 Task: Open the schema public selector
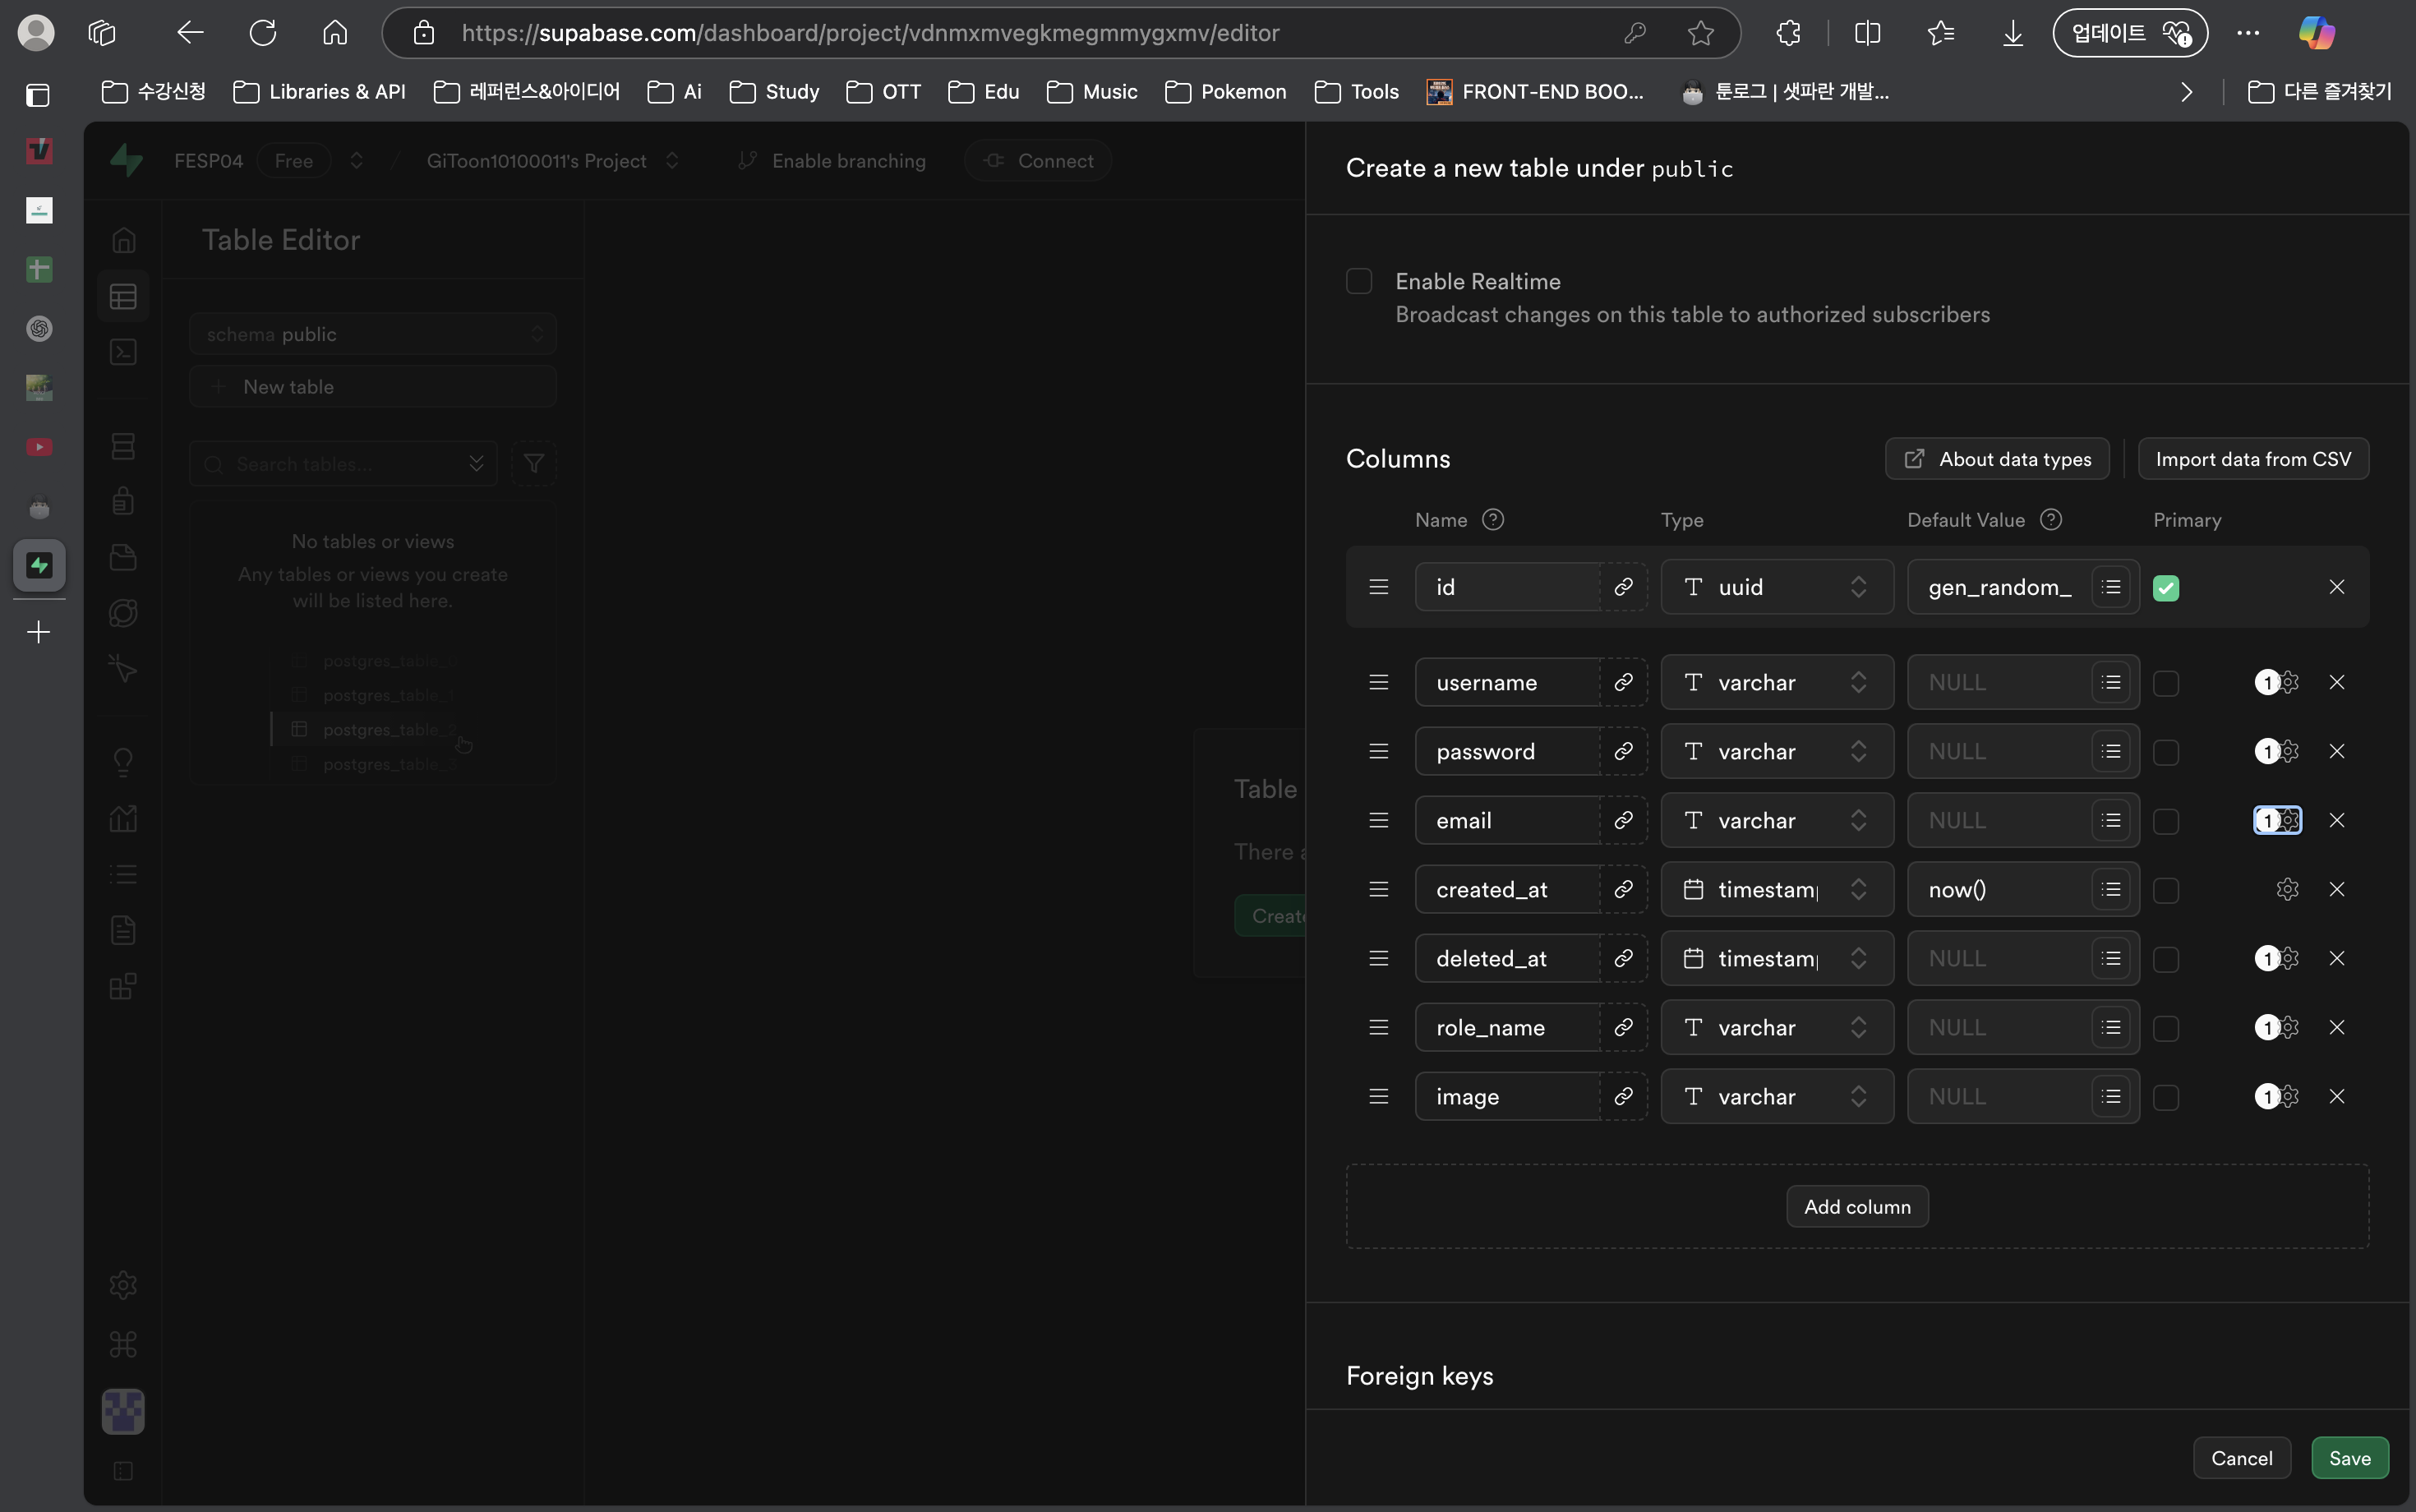(x=372, y=334)
